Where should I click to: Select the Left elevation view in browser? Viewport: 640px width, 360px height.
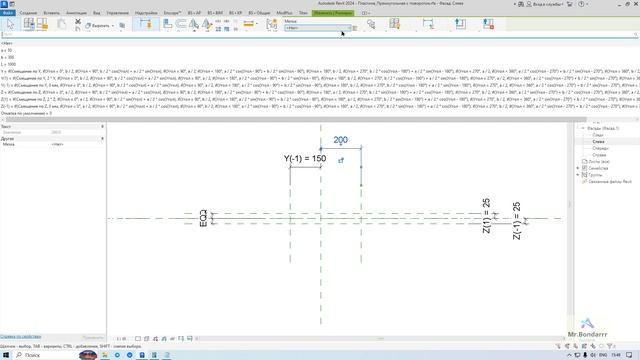coord(598,142)
